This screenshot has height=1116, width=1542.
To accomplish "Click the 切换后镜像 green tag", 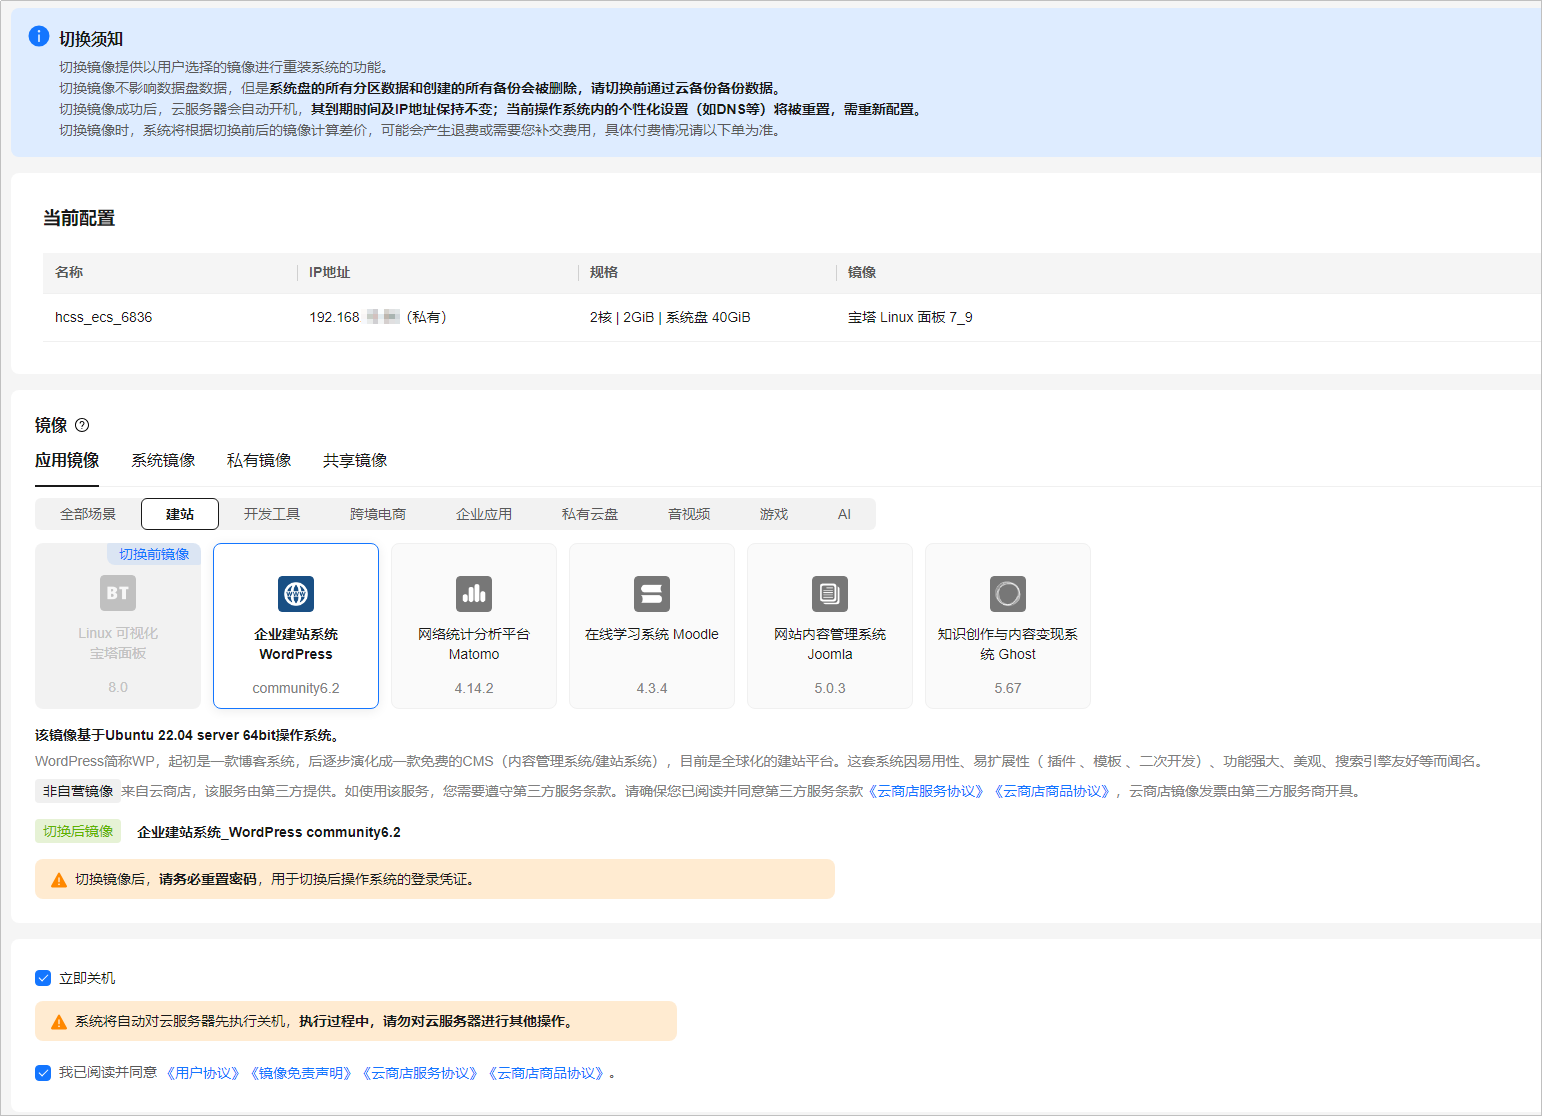I will click(78, 831).
